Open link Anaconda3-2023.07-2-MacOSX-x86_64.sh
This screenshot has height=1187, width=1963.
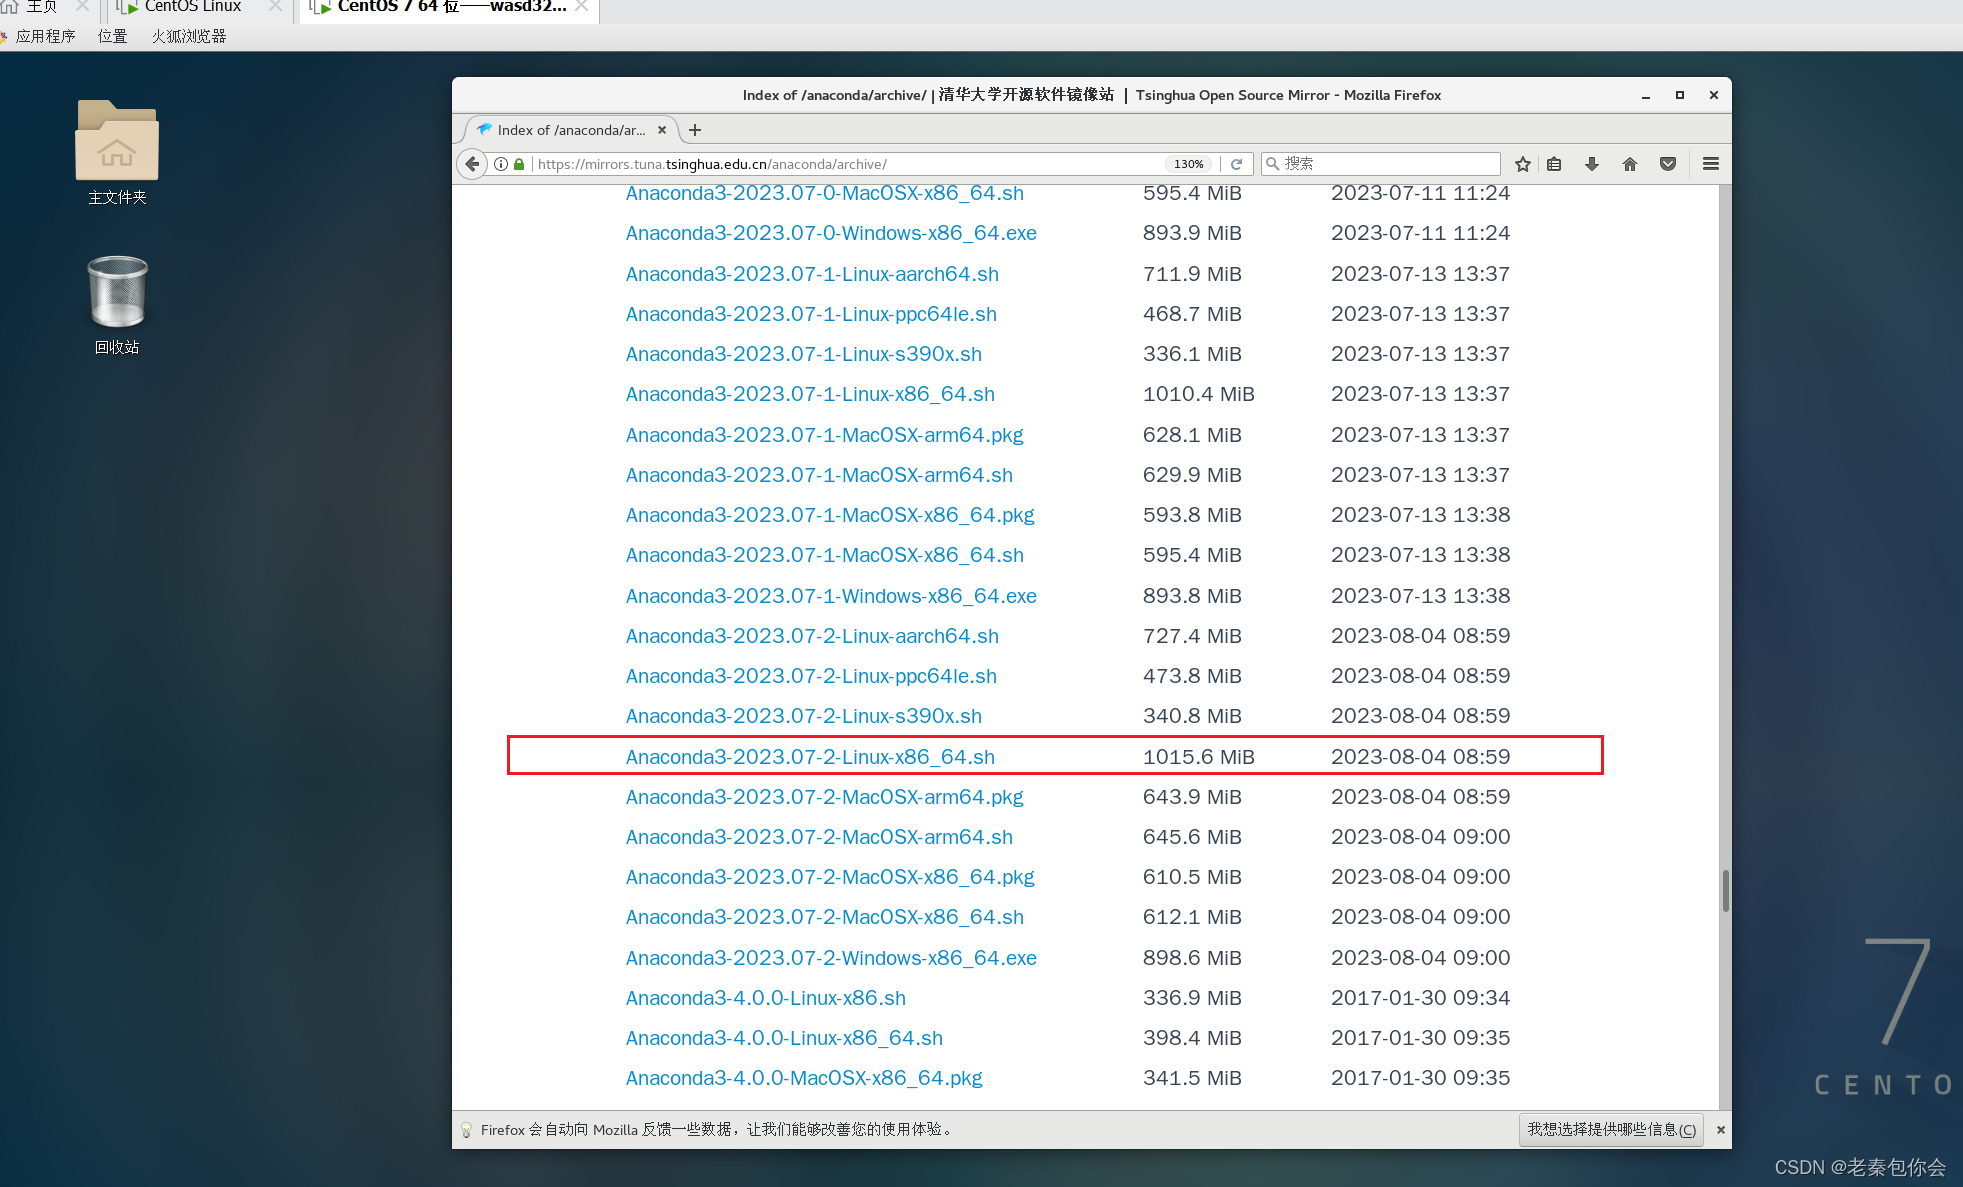tap(824, 917)
